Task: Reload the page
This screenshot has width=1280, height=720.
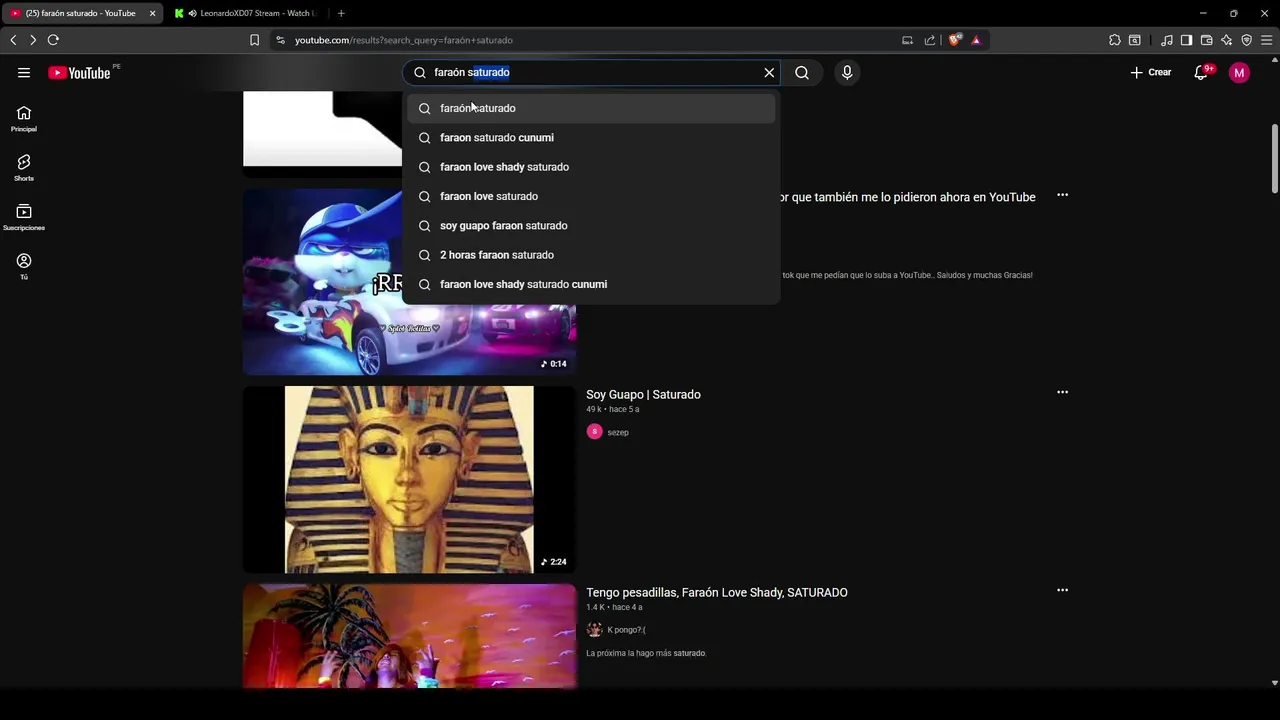Action: click(x=53, y=40)
